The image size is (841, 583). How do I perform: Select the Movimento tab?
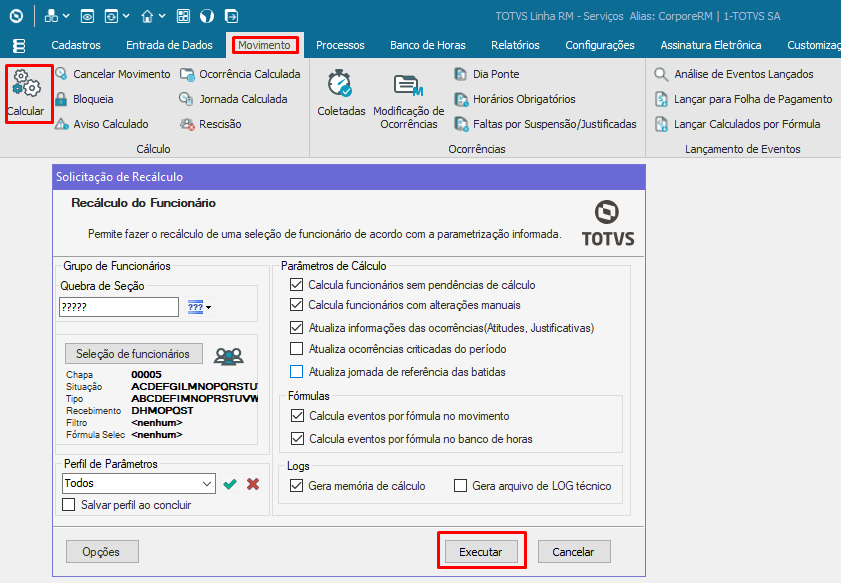[265, 45]
